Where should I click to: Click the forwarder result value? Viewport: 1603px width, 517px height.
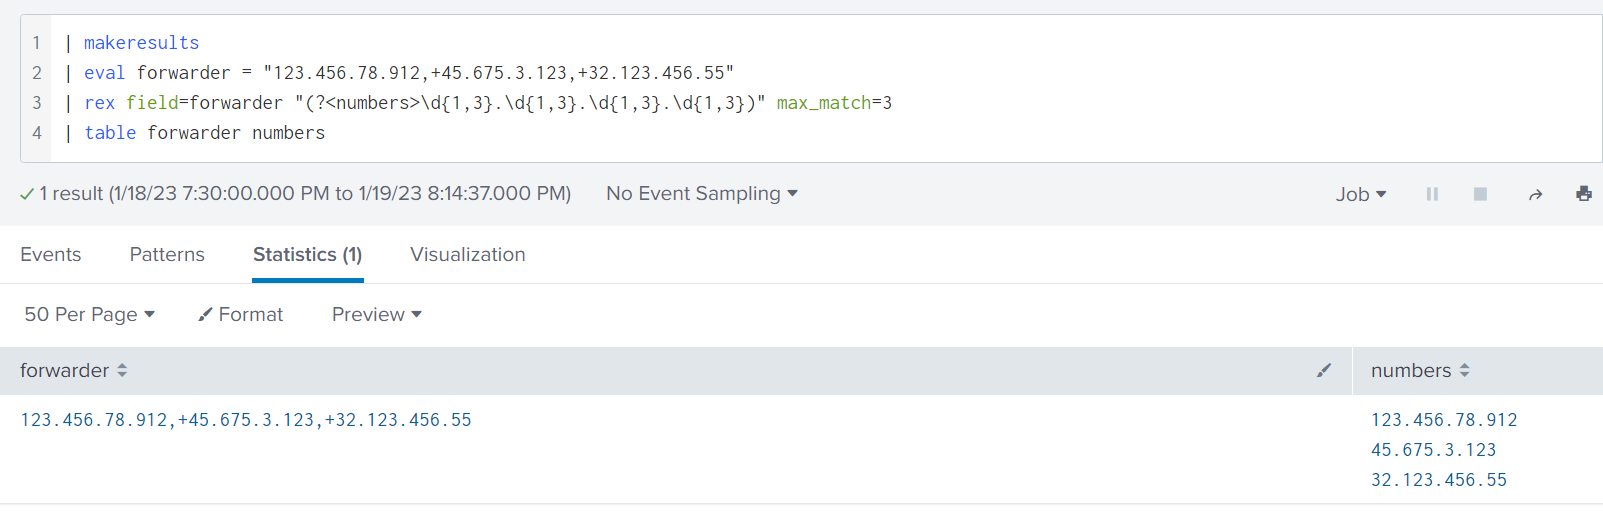246,421
